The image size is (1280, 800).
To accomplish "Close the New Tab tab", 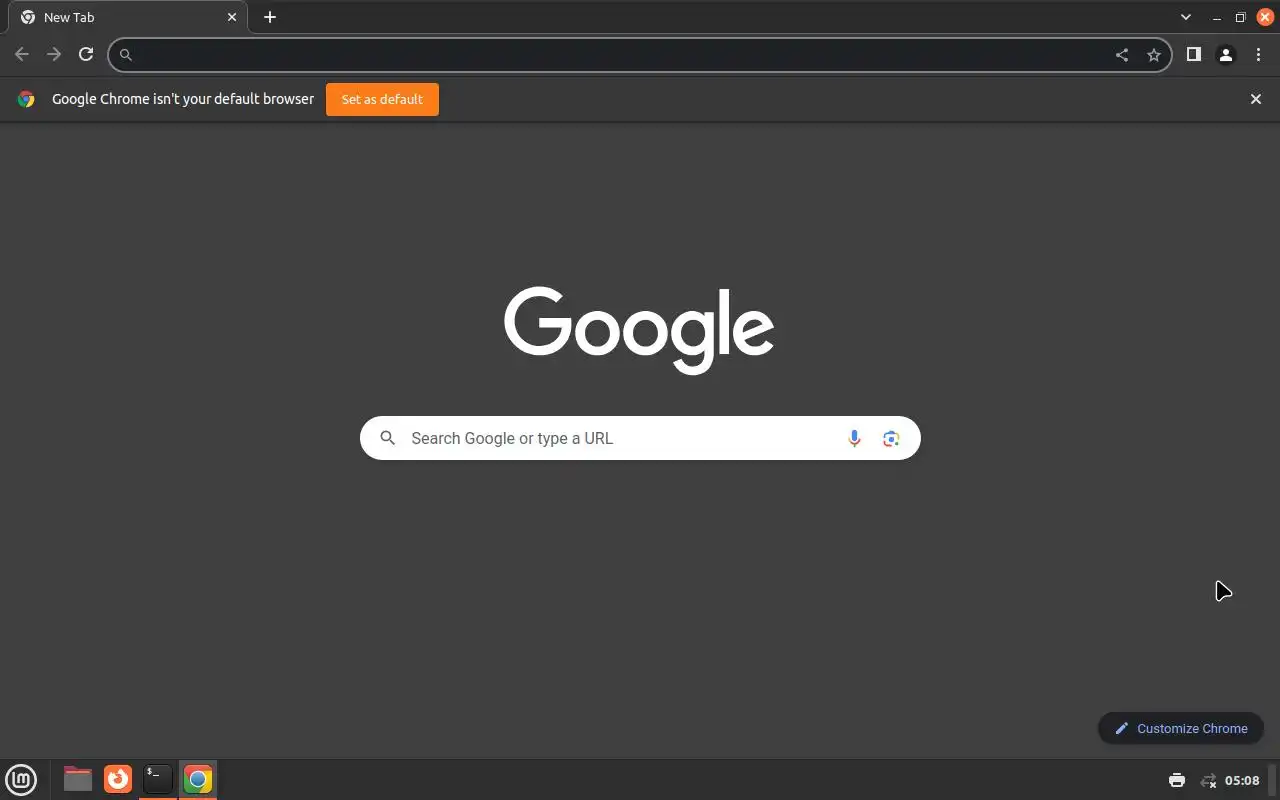I will click(232, 17).
